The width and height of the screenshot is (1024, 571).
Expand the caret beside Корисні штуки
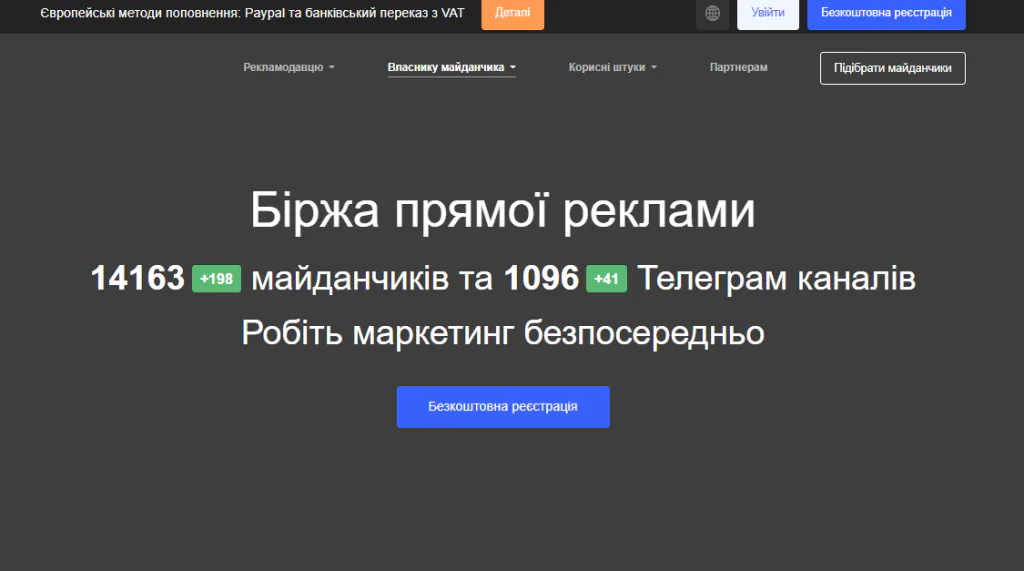coord(654,67)
